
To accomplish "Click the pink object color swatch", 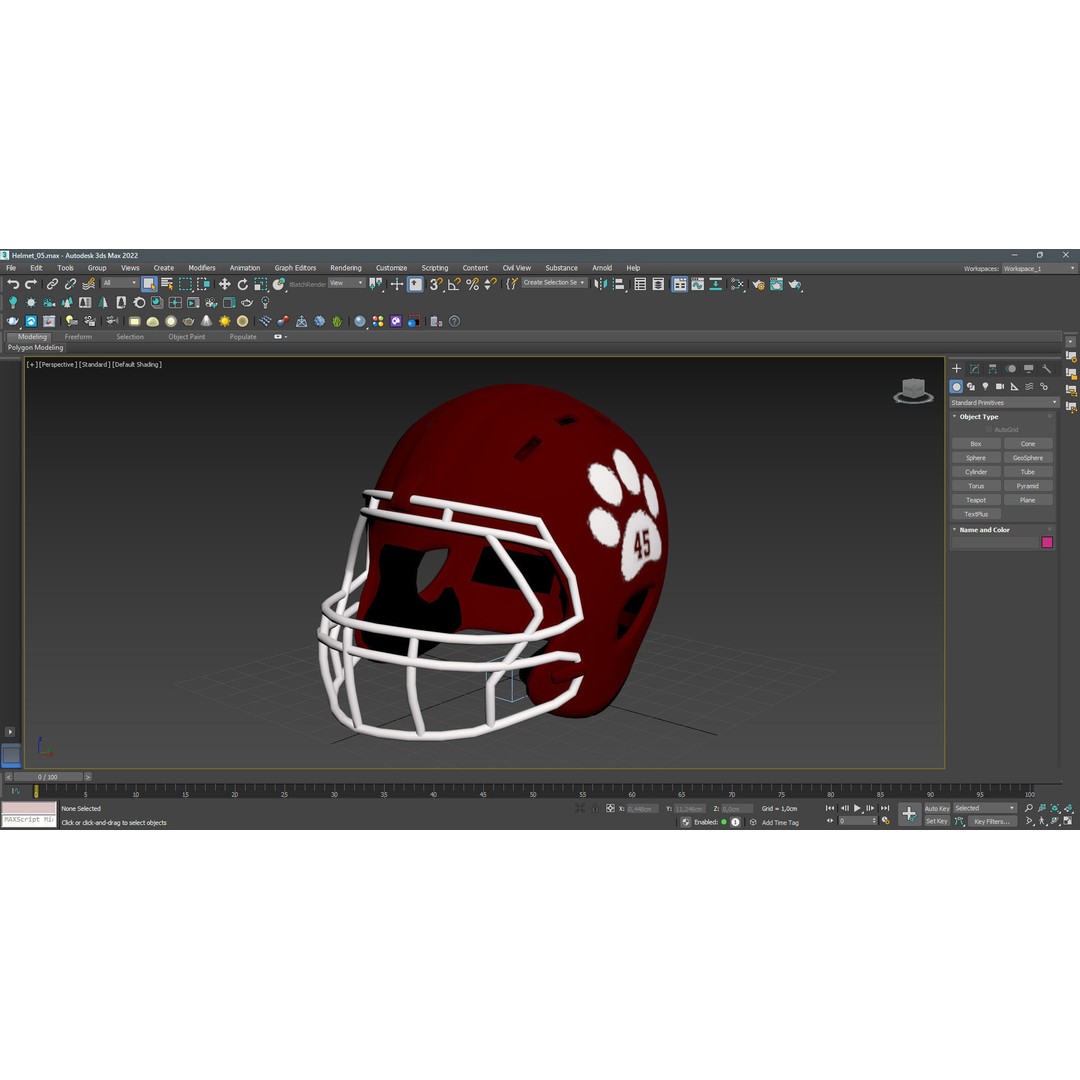I will coord(1047,542).
